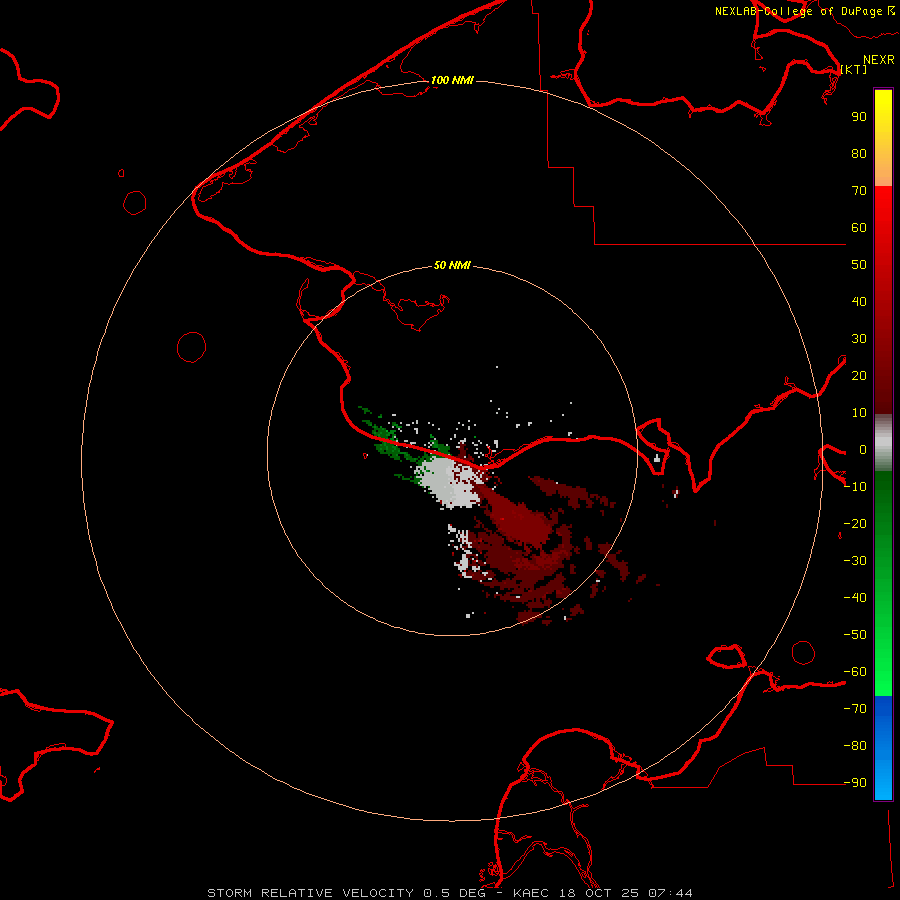Select the 50 value on the velocity scale
900x900 pixels.
(859, 265)
